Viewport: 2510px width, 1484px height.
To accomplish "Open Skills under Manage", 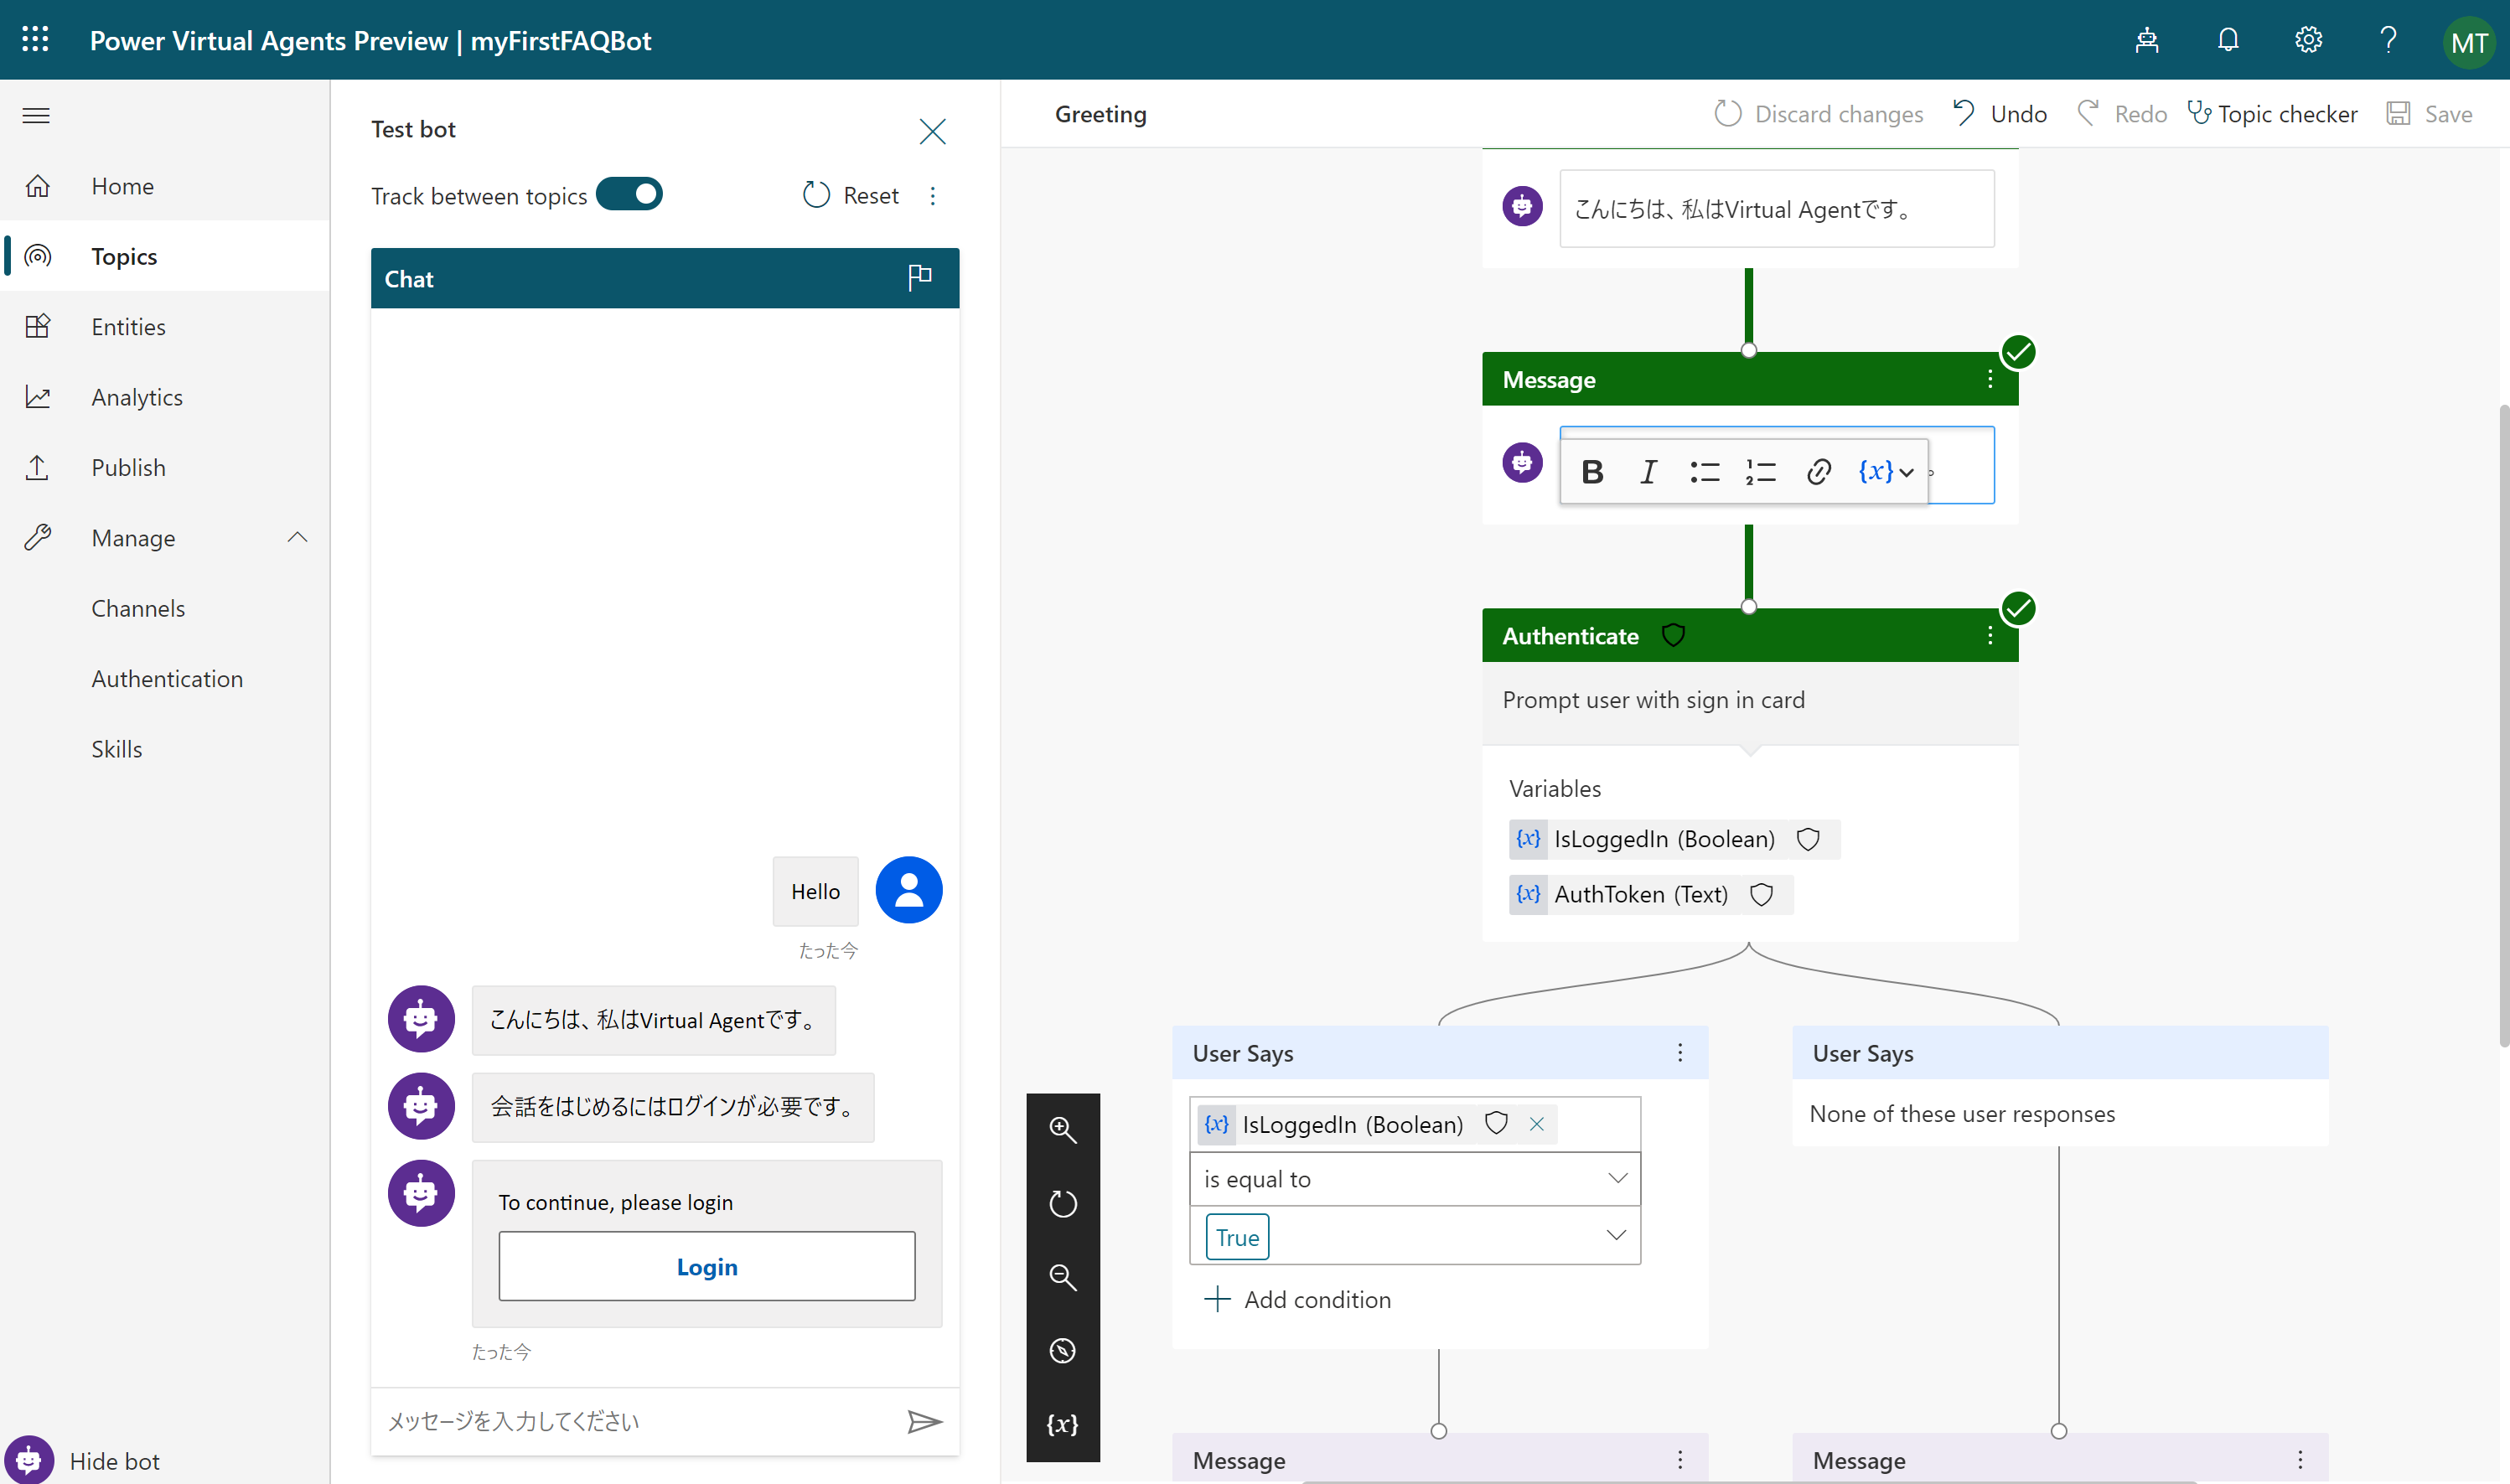I will [x=117, y=749].
